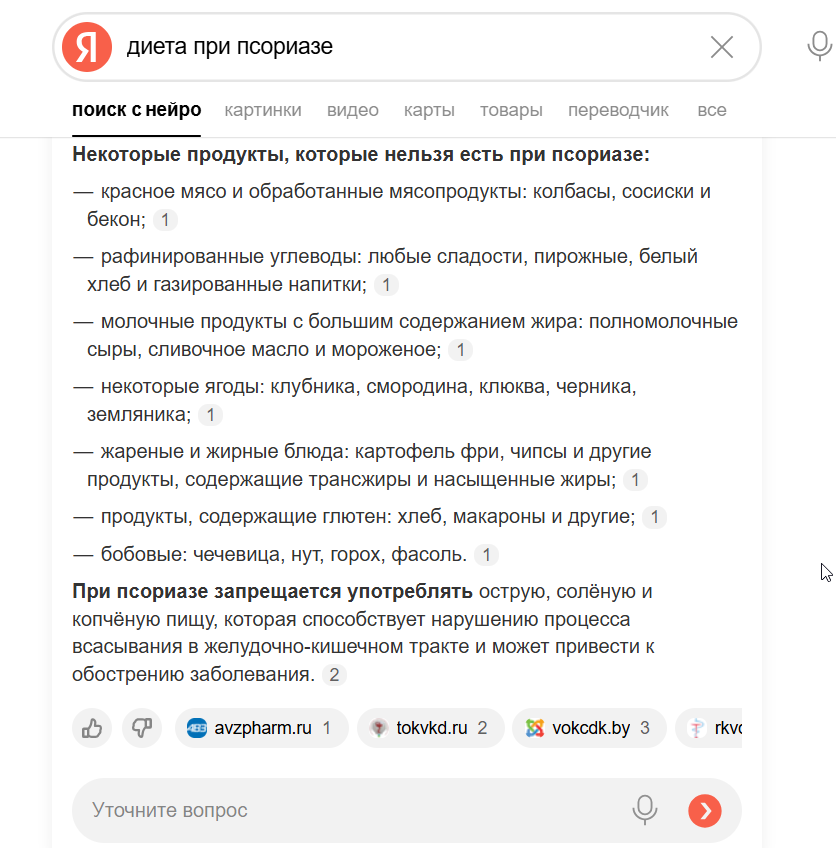Click citation 1 next to бекон
Viewport: 836px width, 848px height.
click(x=164, y=219)
